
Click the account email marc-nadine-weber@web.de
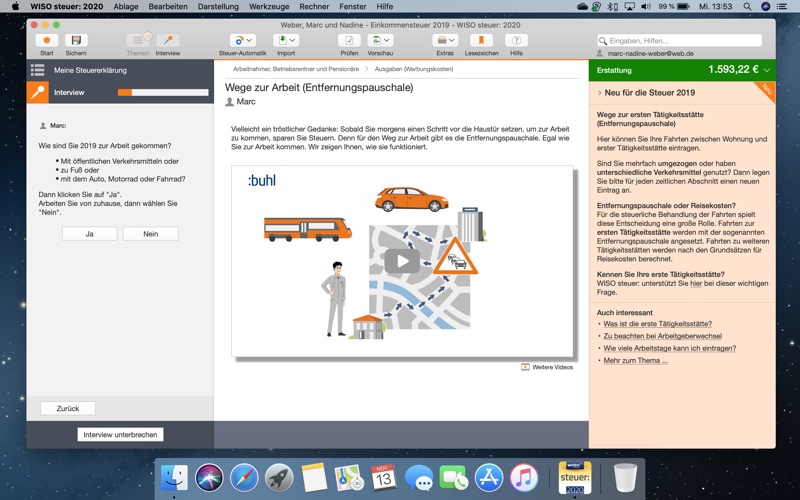click(x=651, y=54)
